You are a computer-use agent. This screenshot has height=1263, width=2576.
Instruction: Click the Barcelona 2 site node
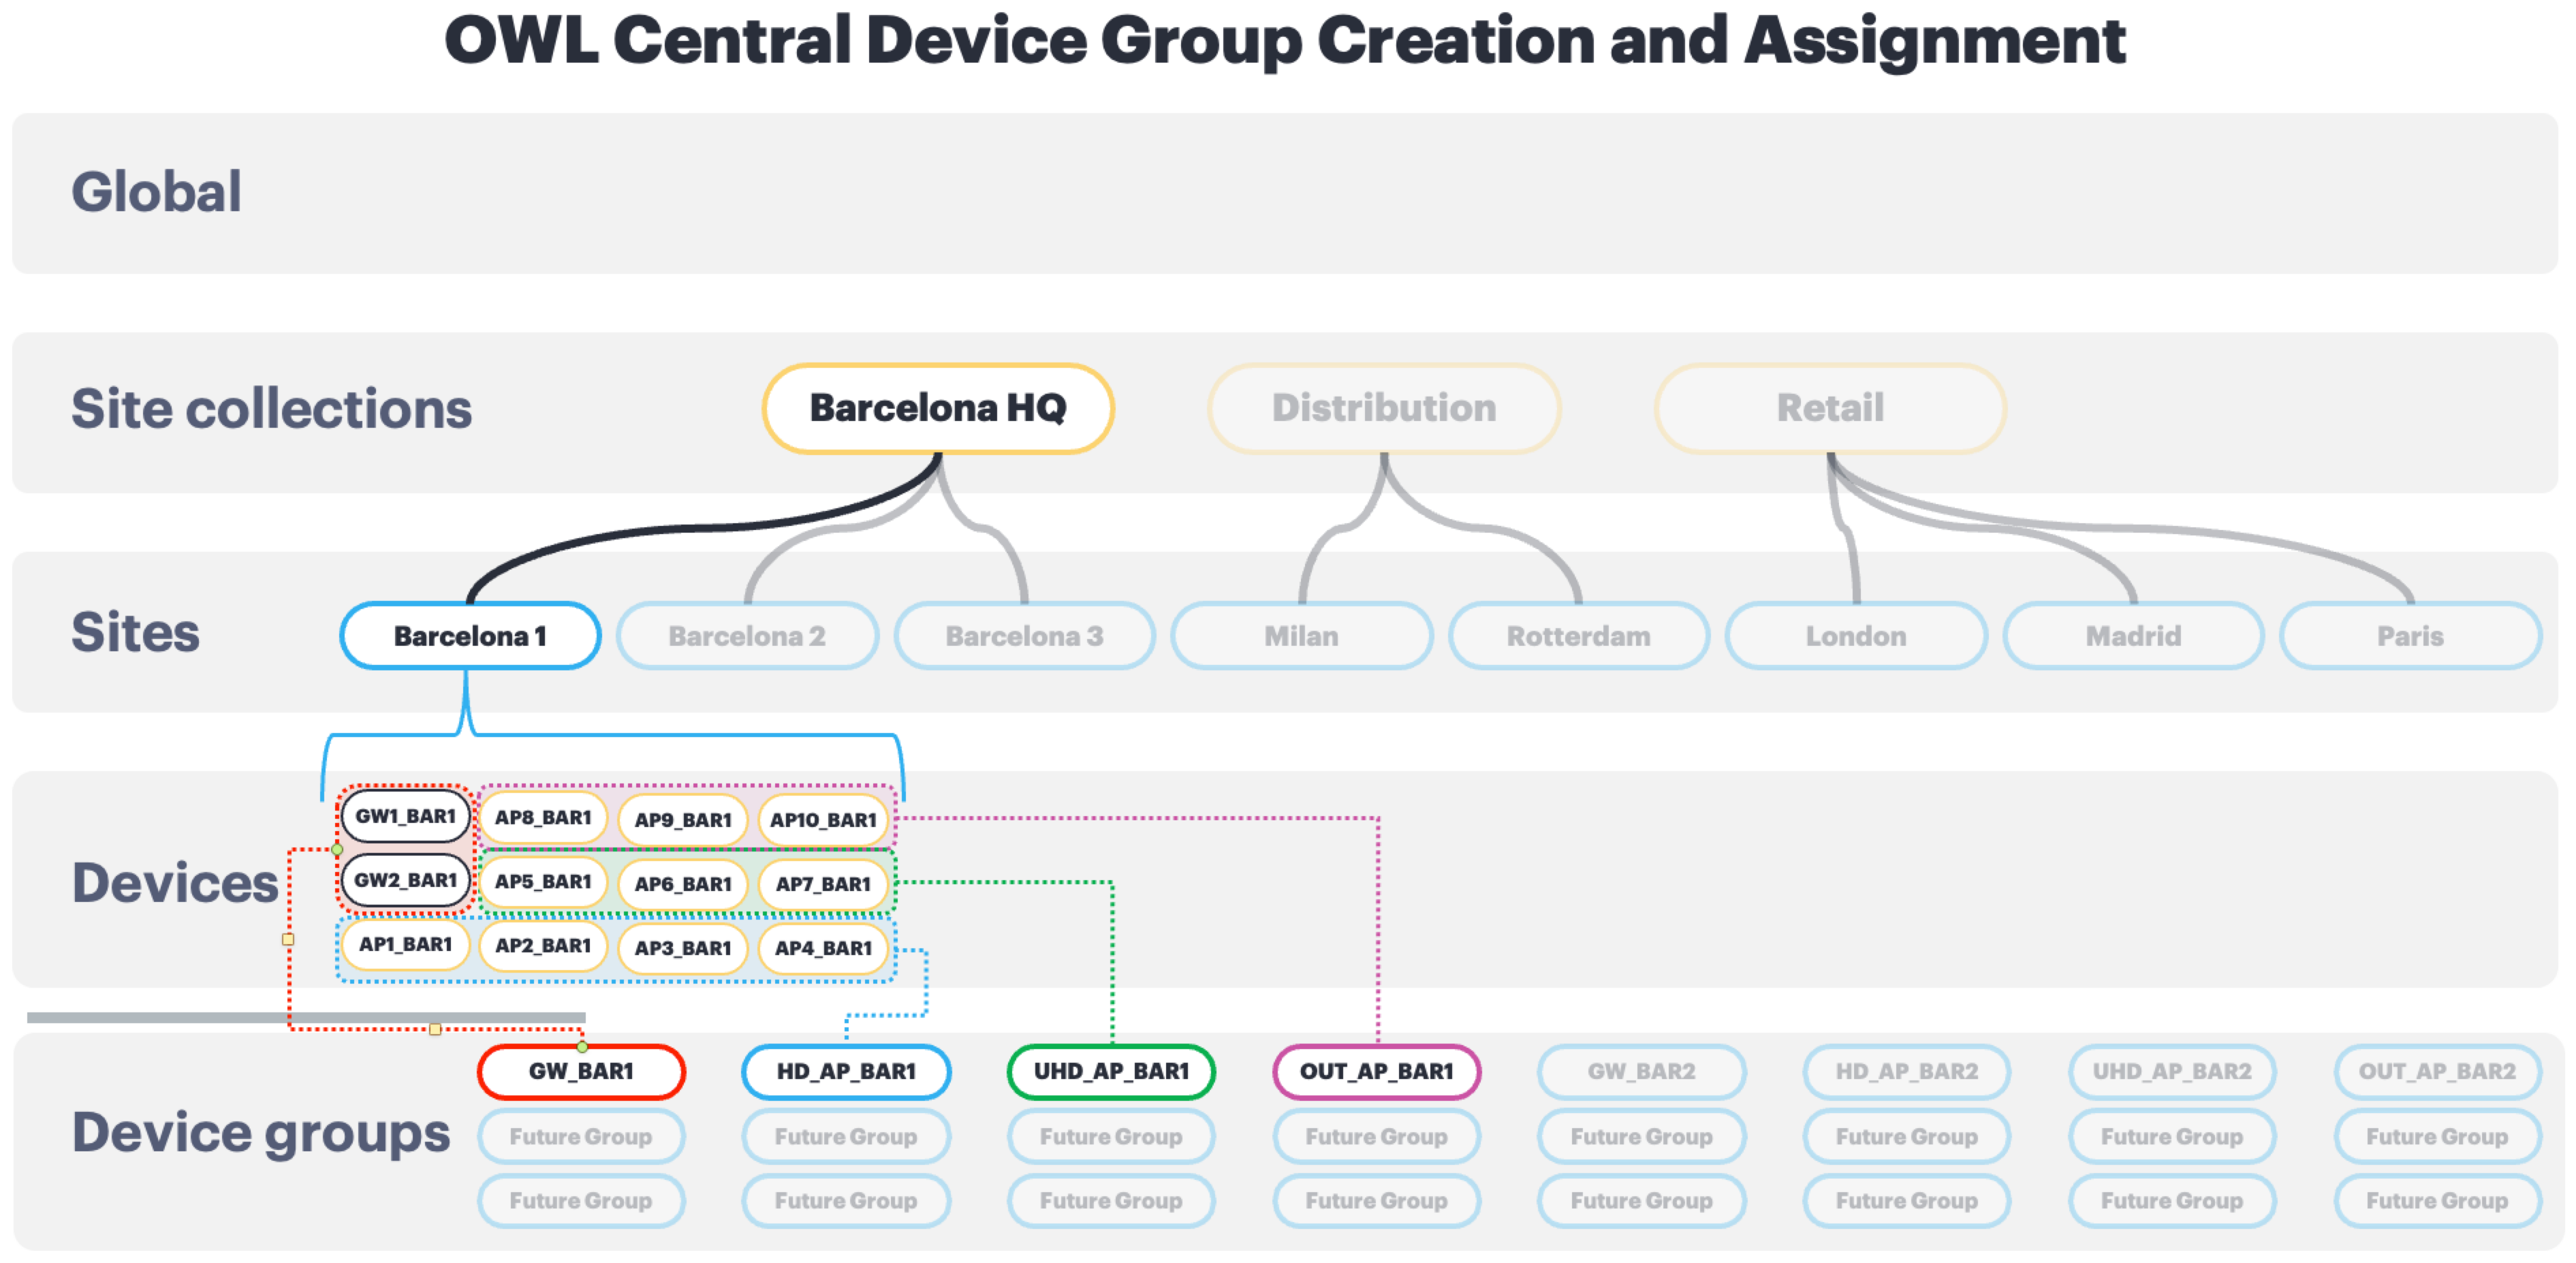(x=747, y=636)
